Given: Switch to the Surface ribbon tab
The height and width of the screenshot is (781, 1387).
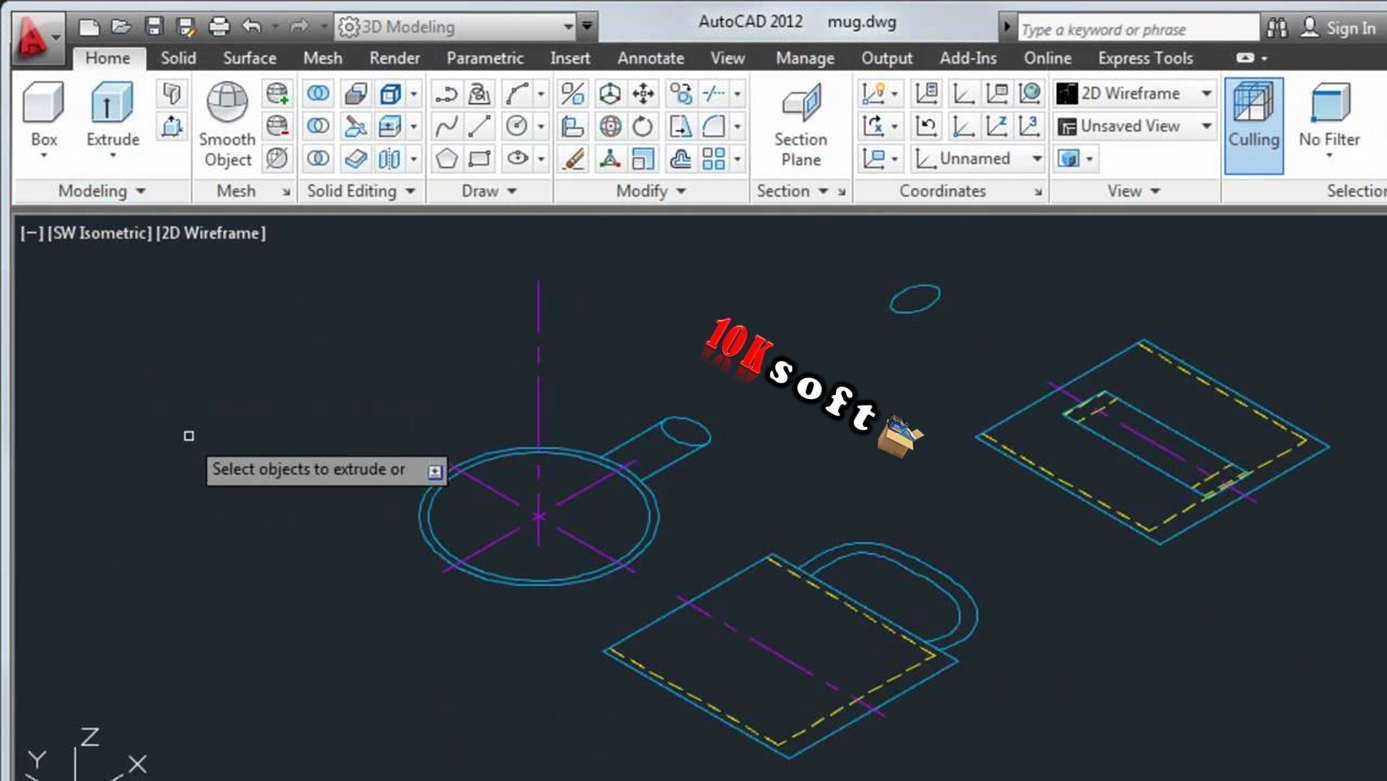Looking at the screenshot, I should pos(249,58).
